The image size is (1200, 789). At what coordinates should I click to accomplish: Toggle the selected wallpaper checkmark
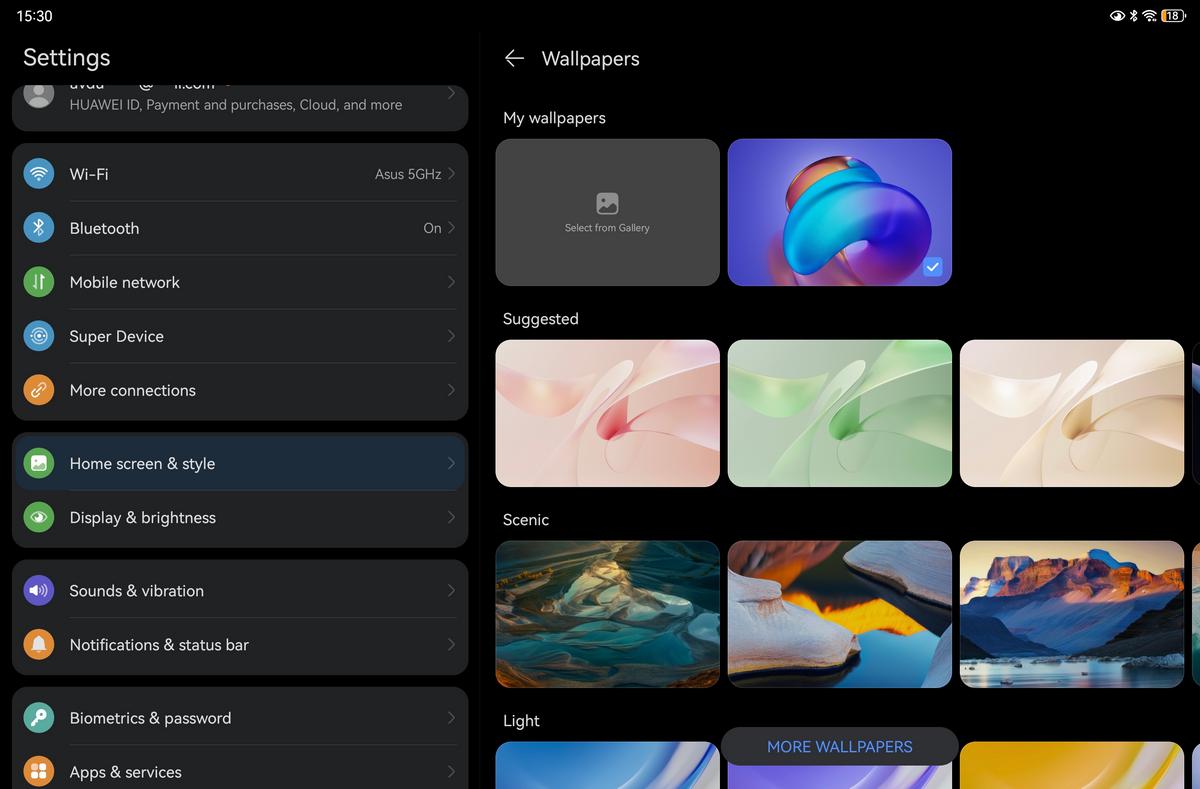pos(932,267)
